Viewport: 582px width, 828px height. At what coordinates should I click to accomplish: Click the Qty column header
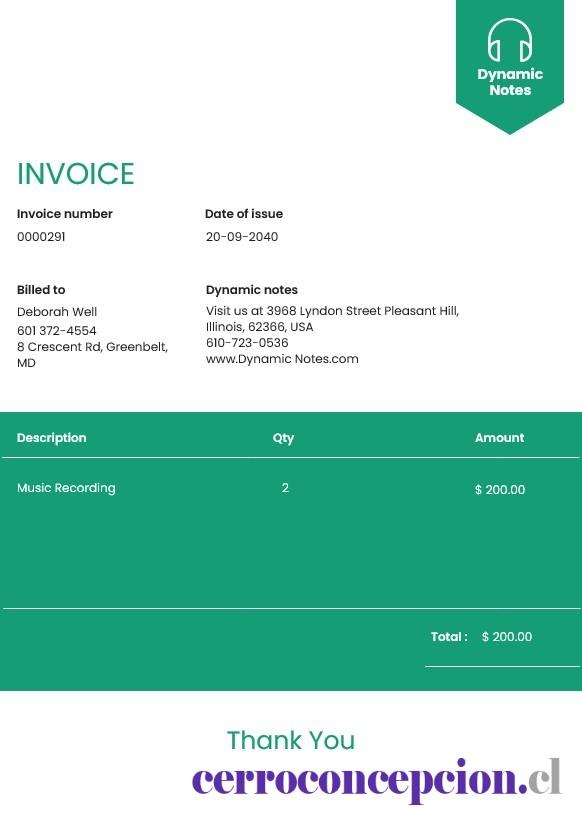(x=283, y=438)
